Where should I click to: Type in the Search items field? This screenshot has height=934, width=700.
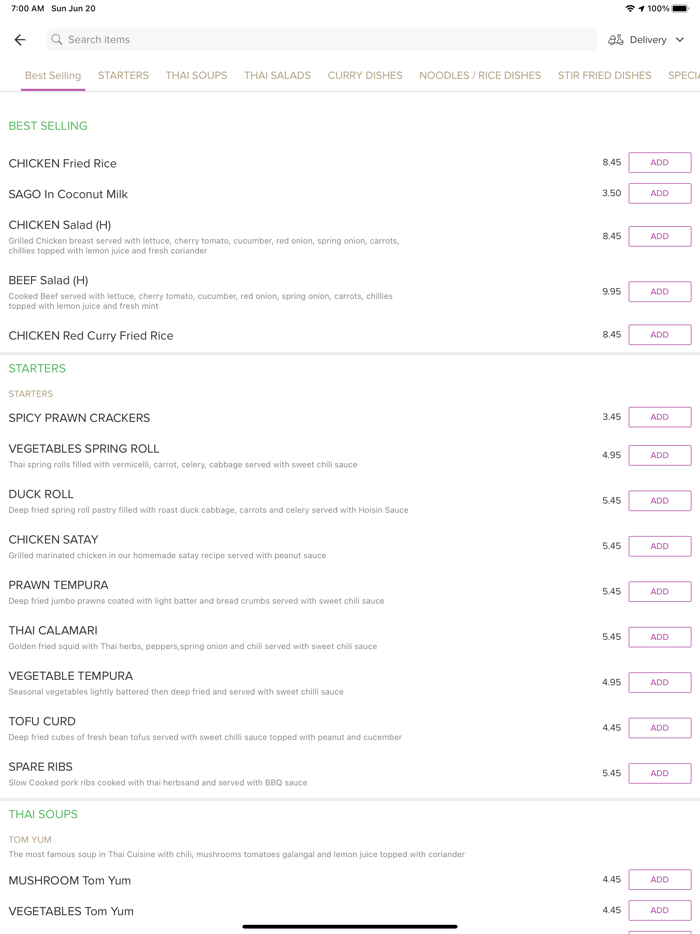point(320,40)
